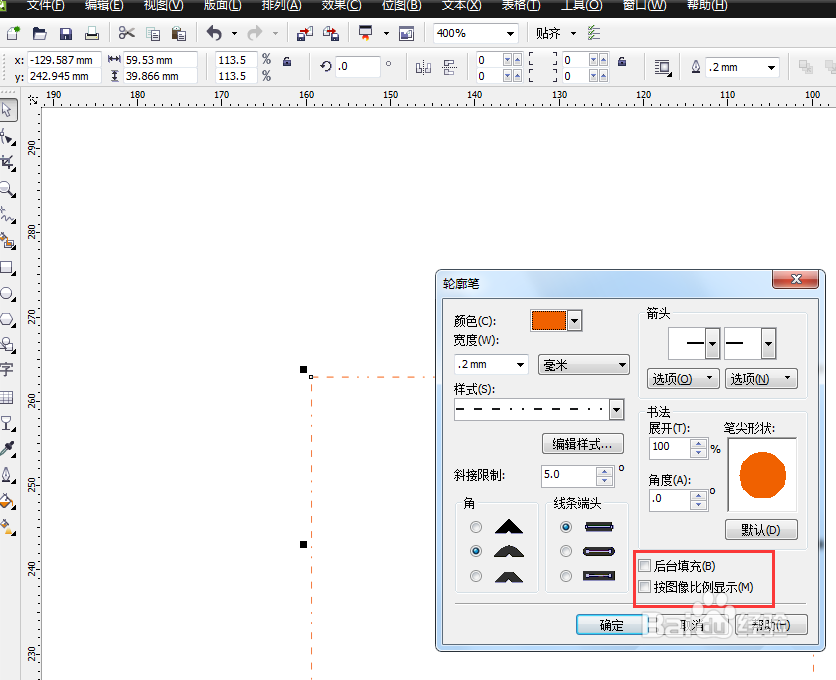This screenshot has height=680, width=836.
Task: Select the bevel corner radio button
Action: click(x=476, y=576)
